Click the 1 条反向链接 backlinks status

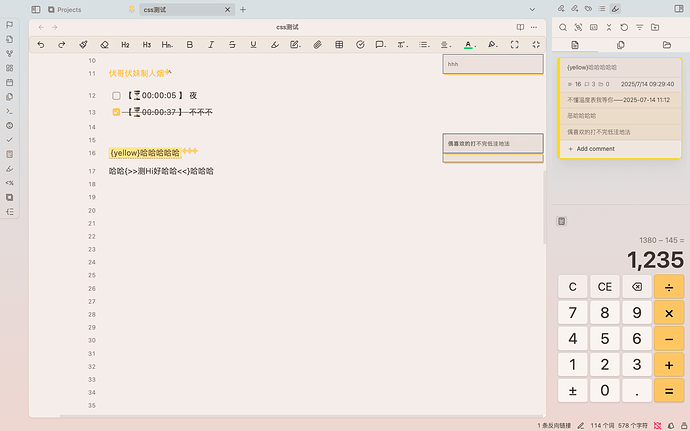[554, 425]
